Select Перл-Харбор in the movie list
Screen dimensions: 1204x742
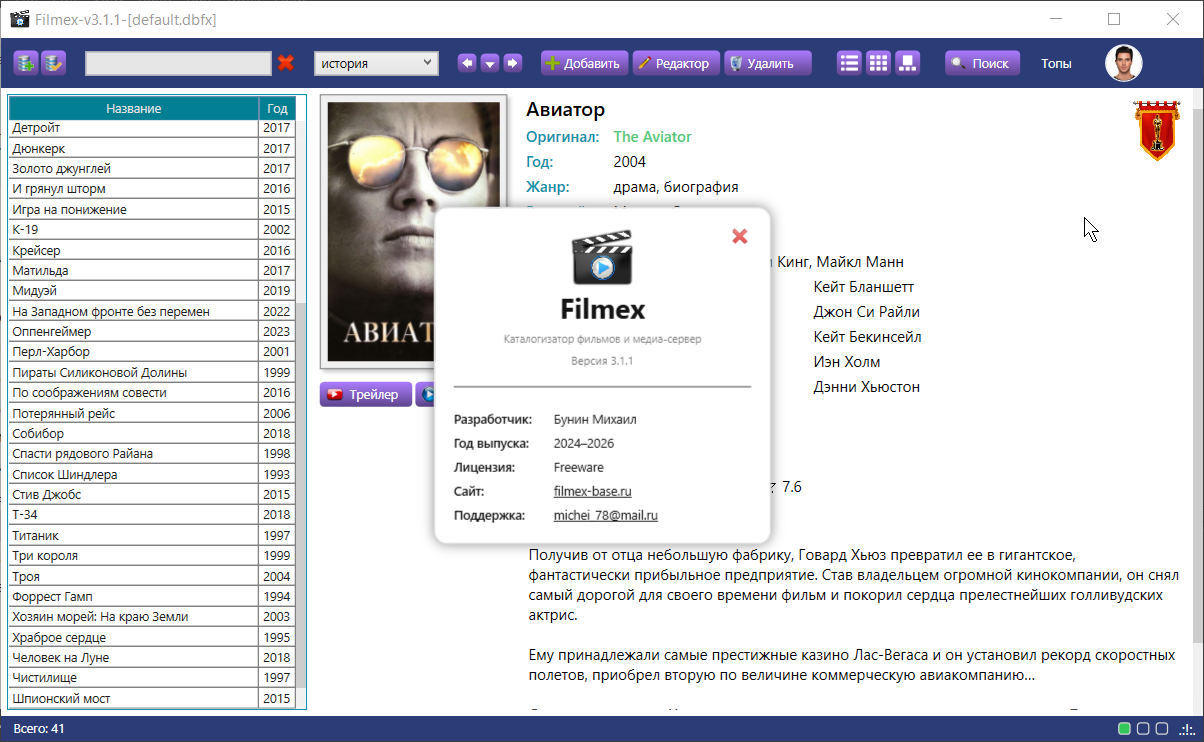(153, 352)
